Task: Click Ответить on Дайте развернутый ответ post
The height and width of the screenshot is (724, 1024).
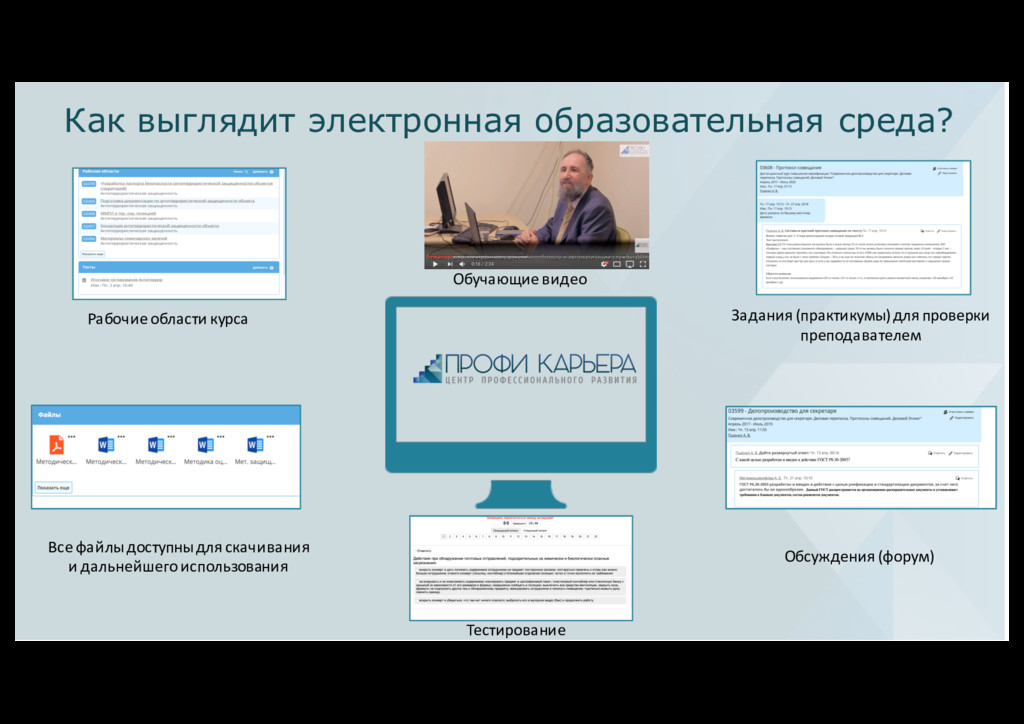Action: (936, 453)
